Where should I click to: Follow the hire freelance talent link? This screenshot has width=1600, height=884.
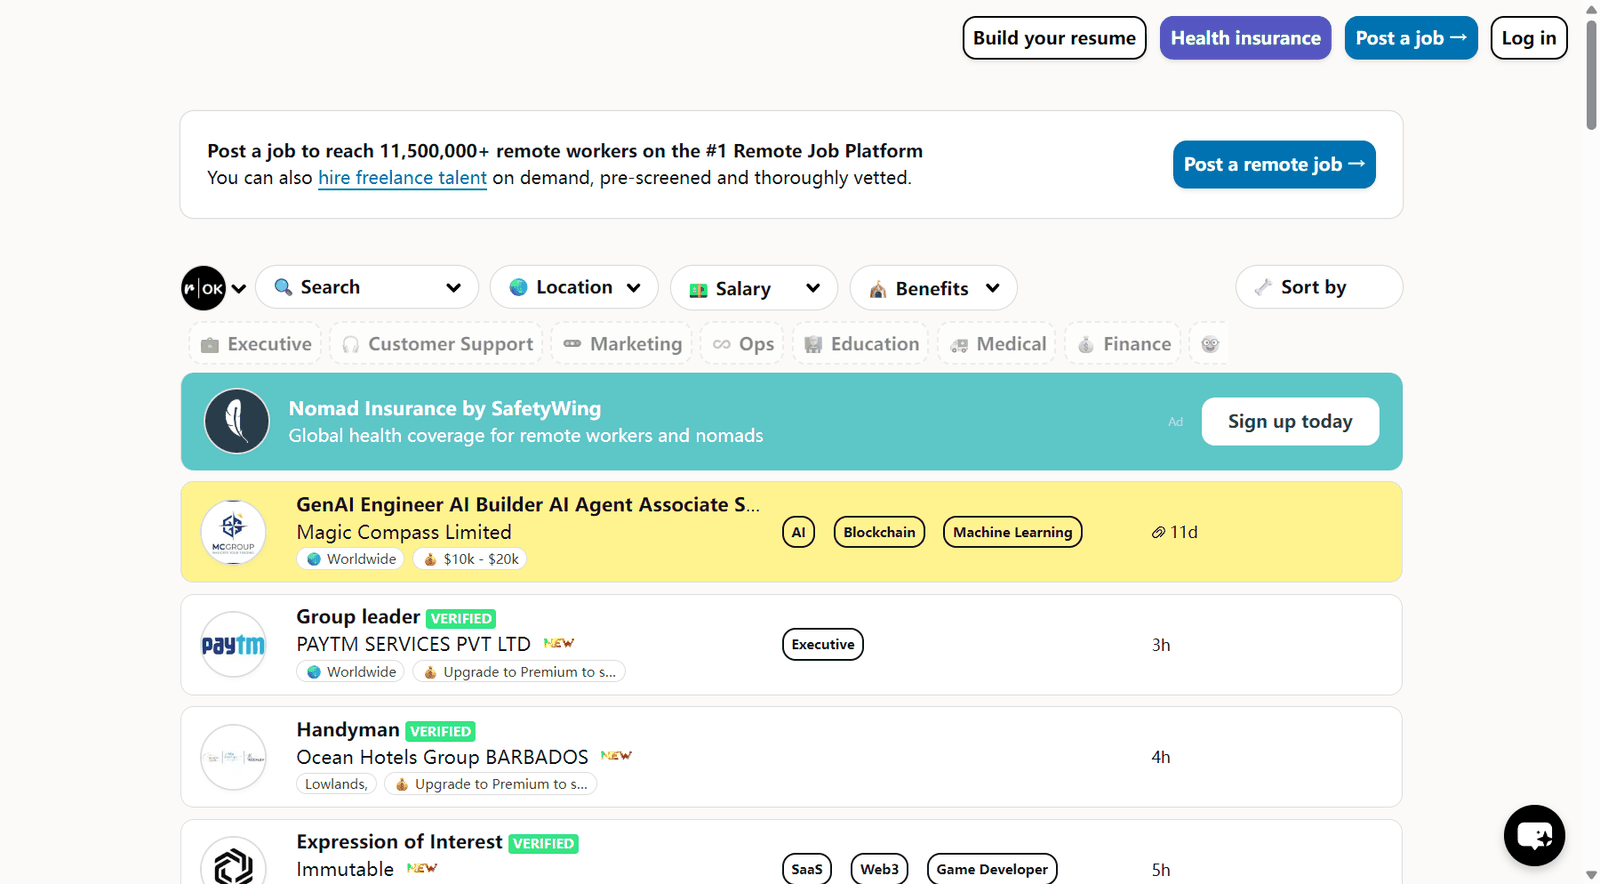tap(402, 178)
